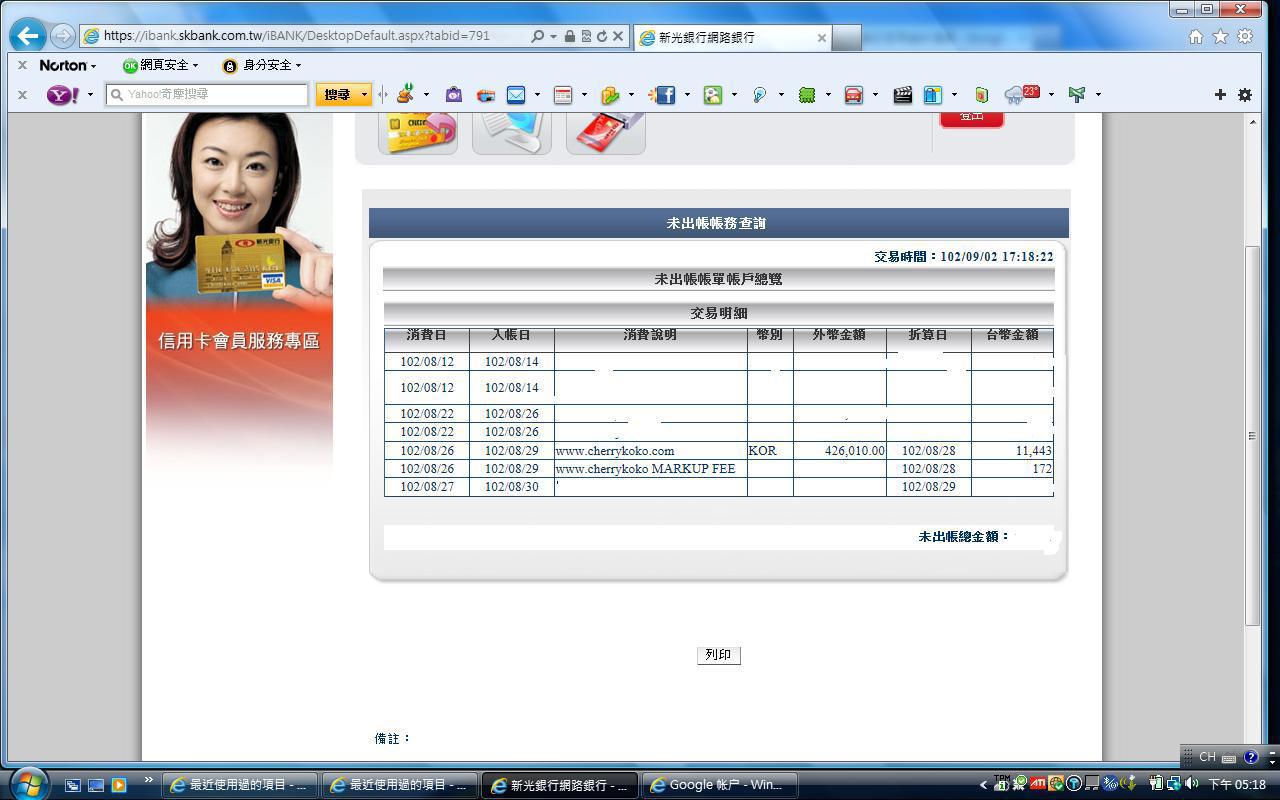Expand the 網頁安全 dropdown

(160, 65)
